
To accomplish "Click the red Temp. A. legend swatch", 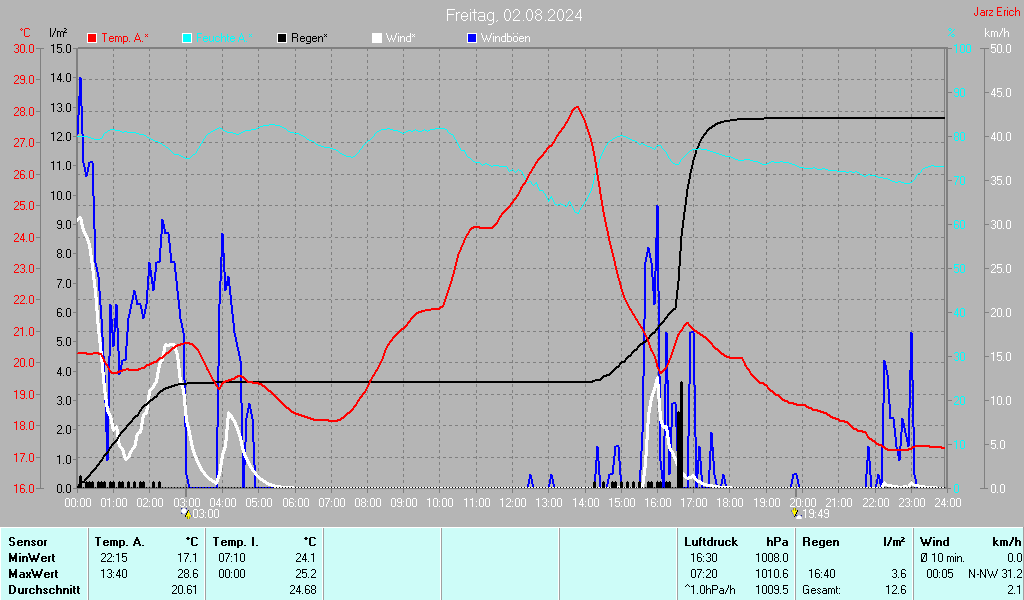I will (x=92, y=39).
